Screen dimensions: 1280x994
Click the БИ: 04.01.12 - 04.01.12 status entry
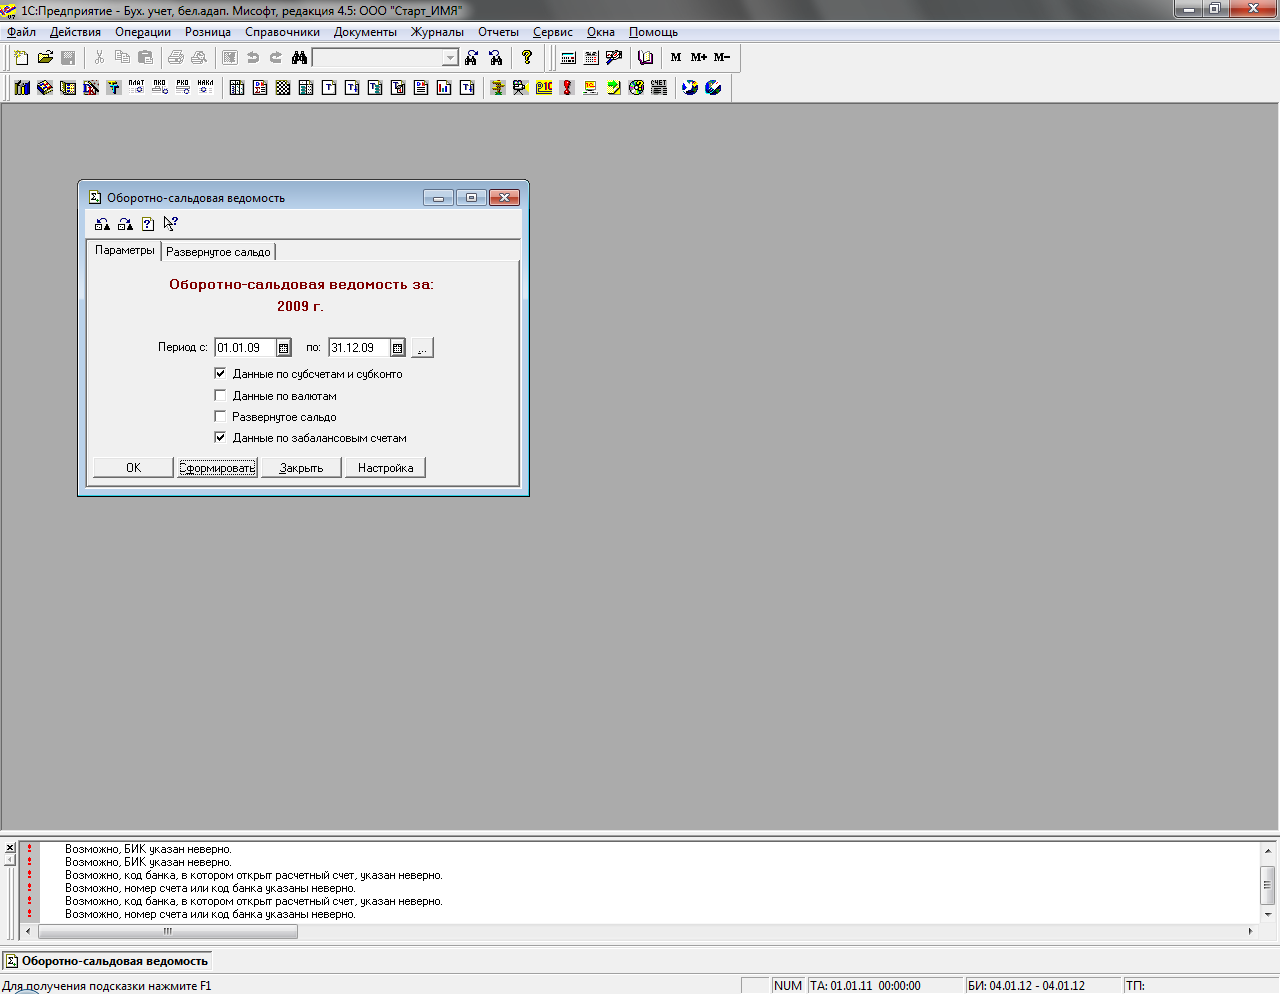(x=1042, y=986)
